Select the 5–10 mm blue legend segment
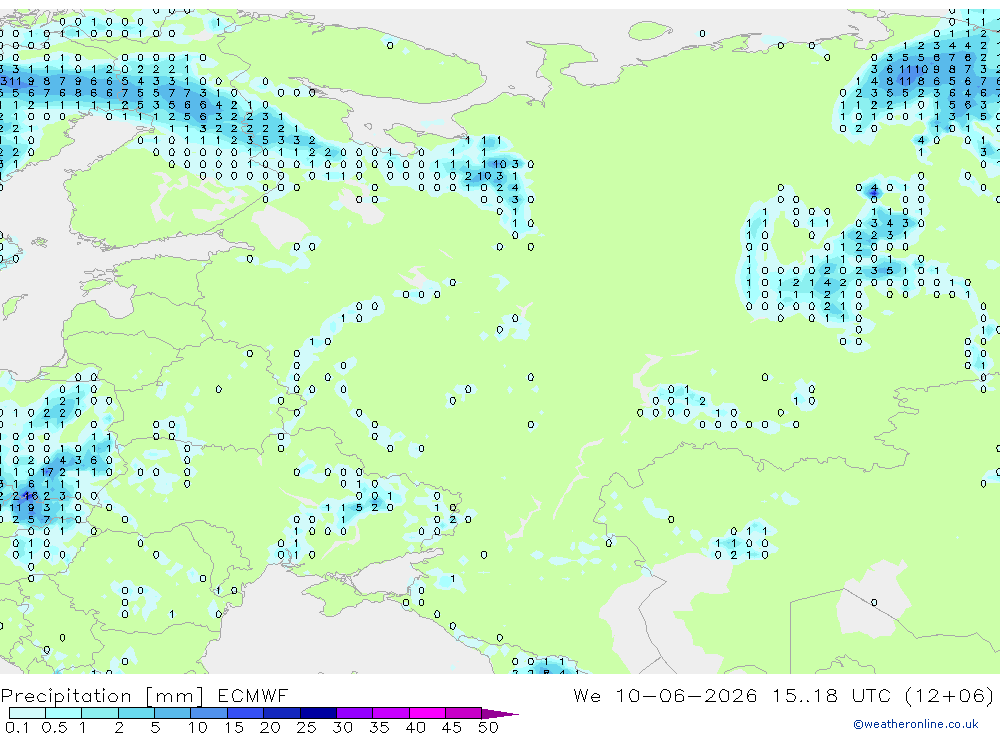This screenshot has height=733, width=1000. click(173, 713)
